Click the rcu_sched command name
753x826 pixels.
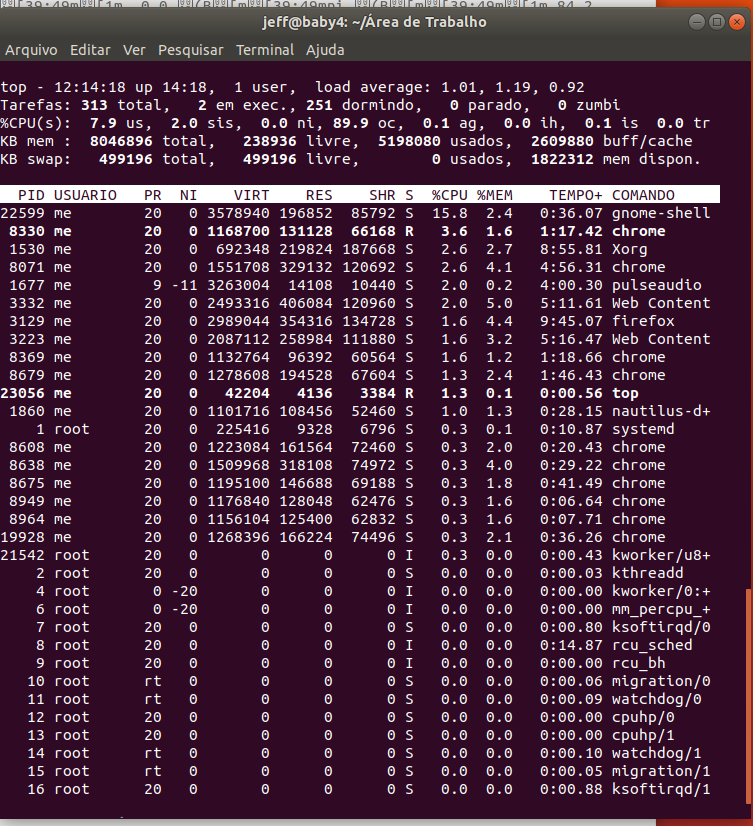(x=652, y=645)
